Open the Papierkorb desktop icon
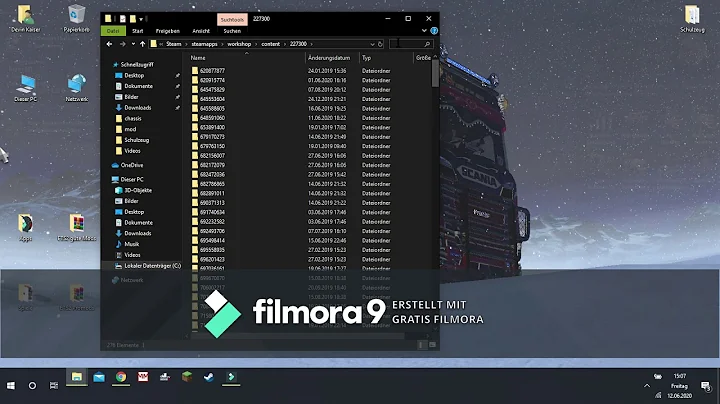 pyautogui.click(x=76, y=19)
